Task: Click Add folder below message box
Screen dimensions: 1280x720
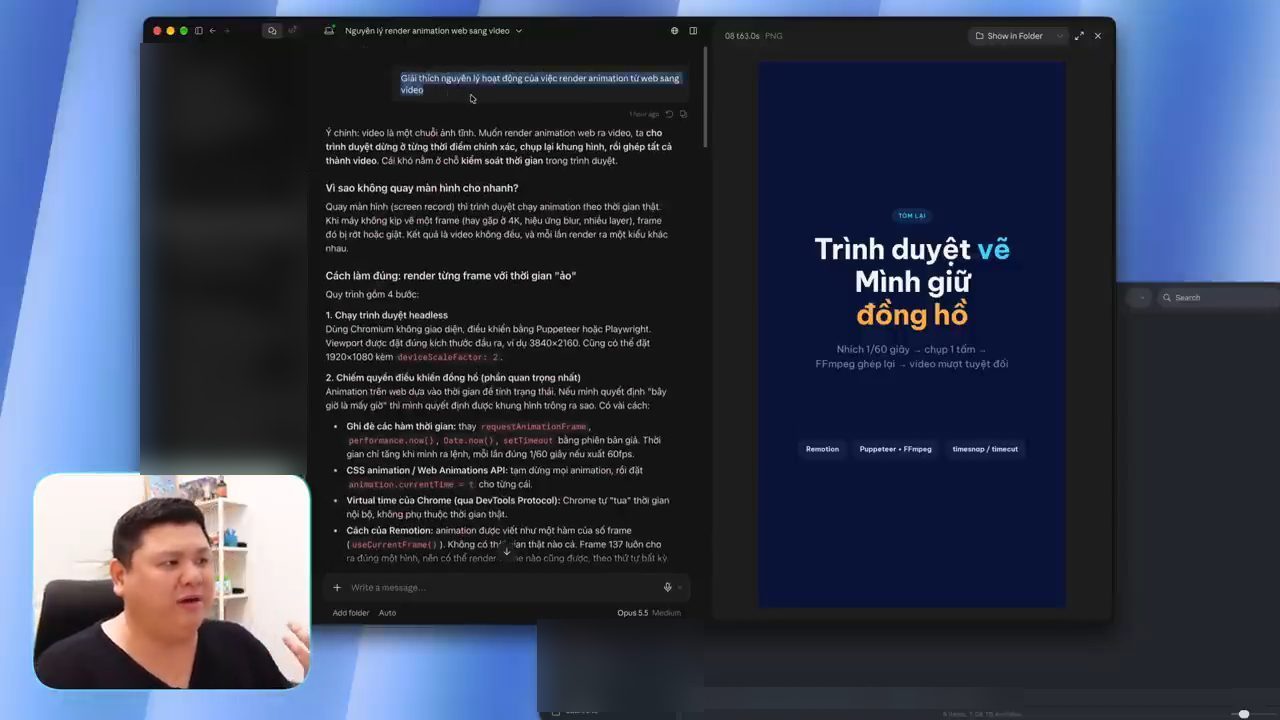Action: click(351, 613)
